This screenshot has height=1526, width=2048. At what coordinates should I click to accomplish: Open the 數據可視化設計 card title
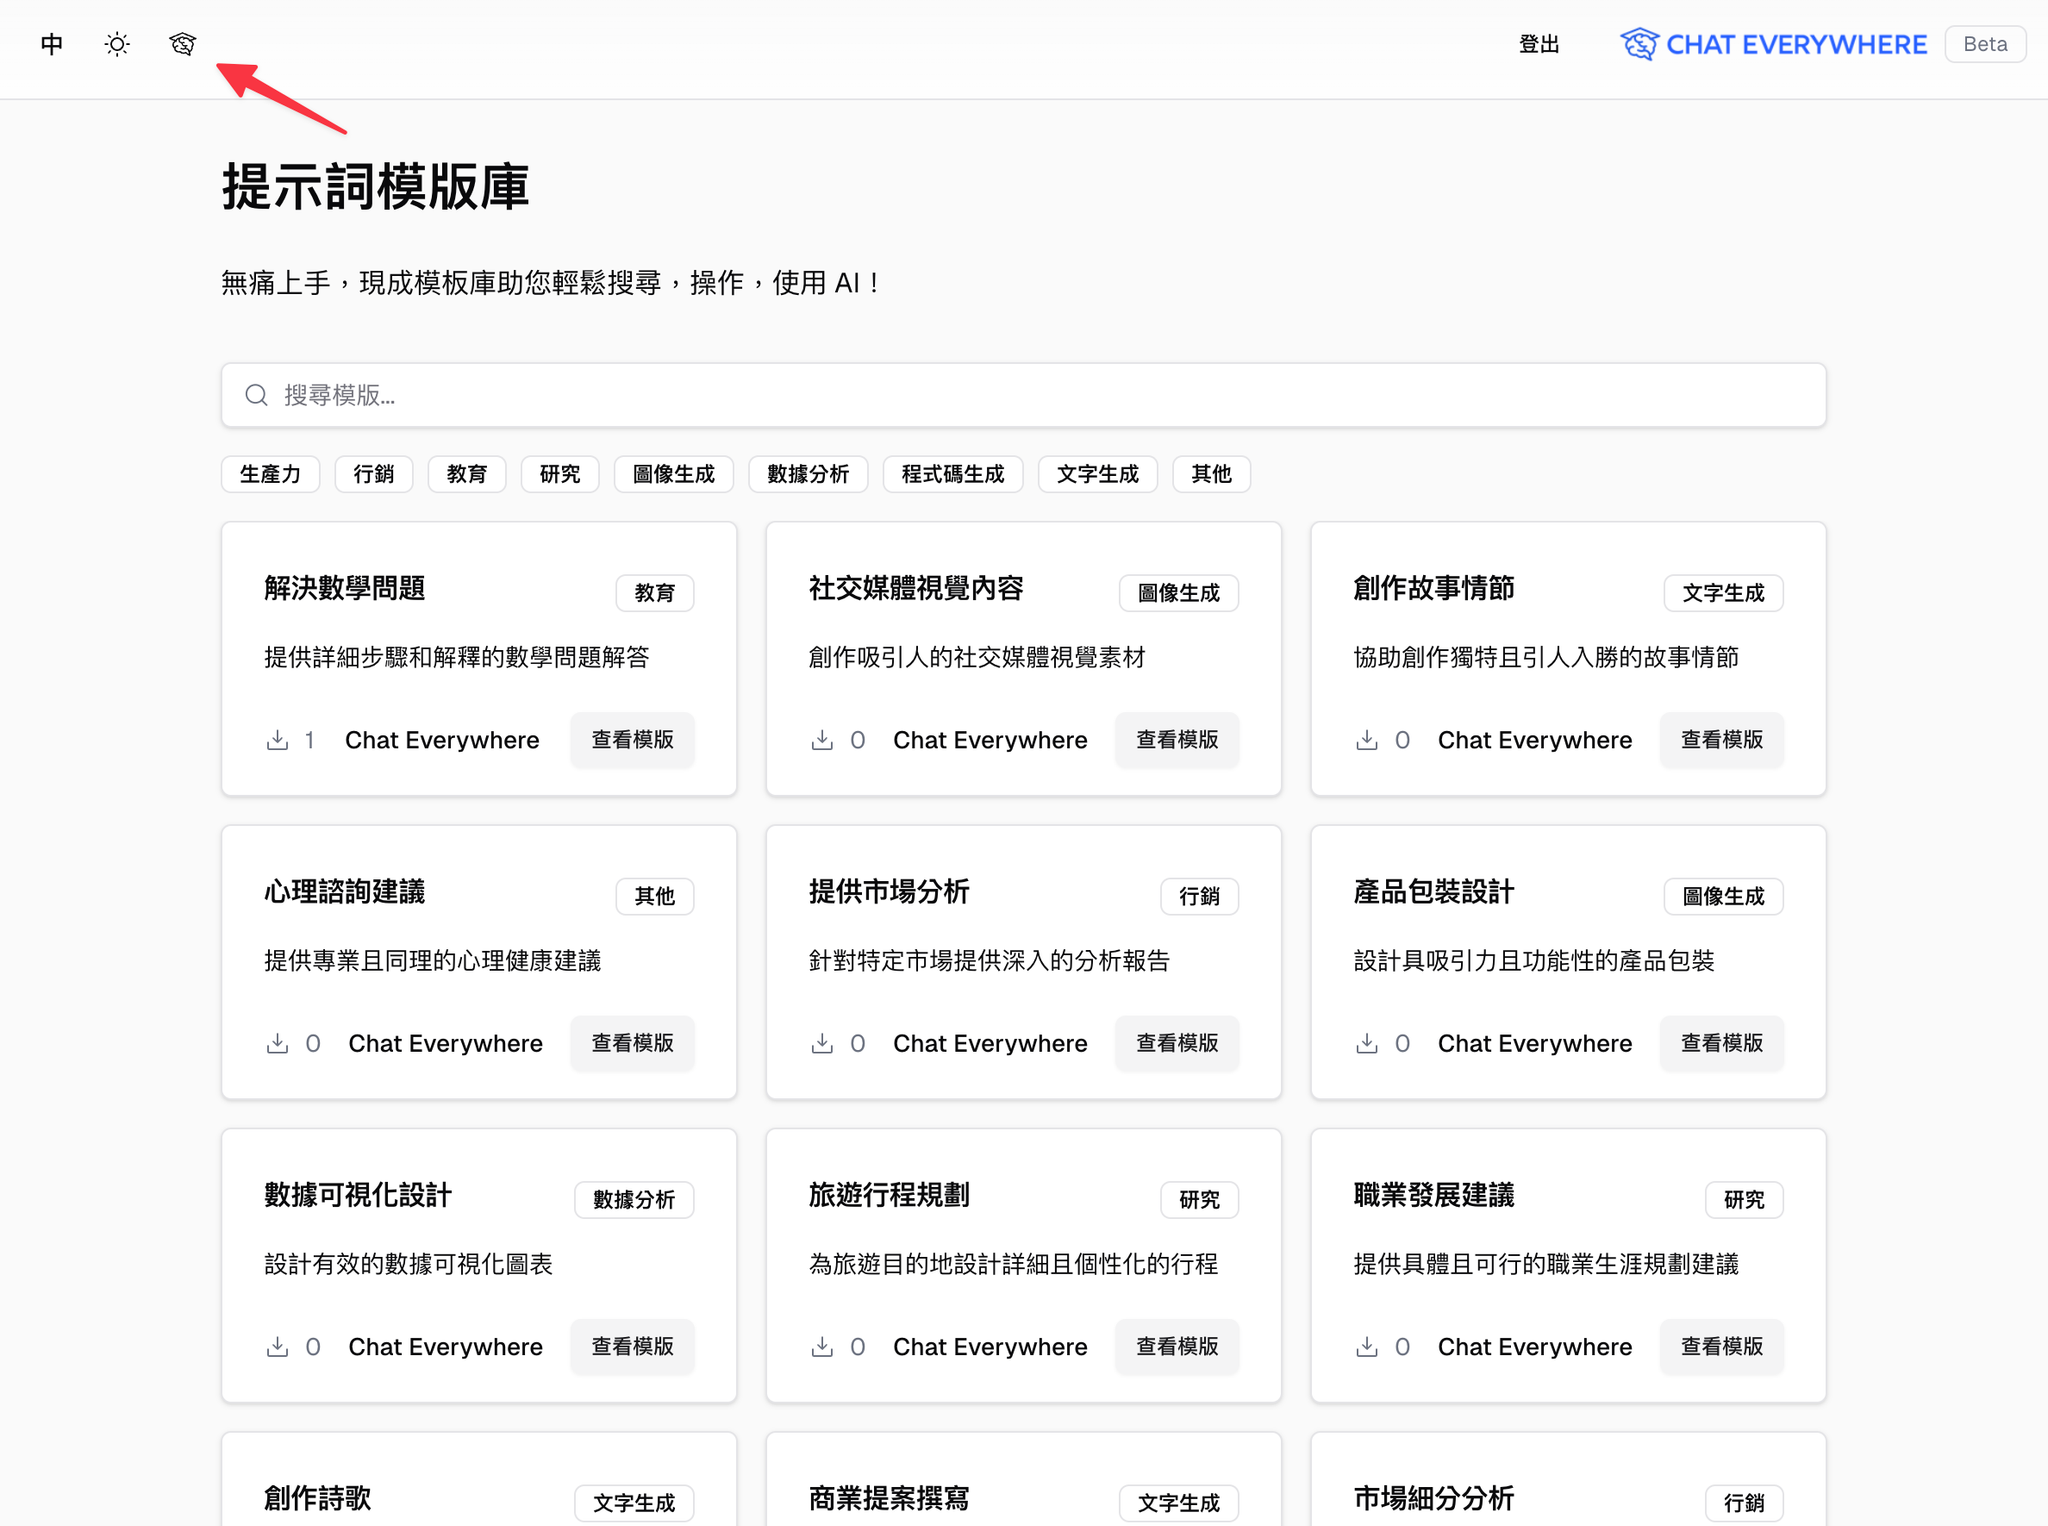[x=358, y=1195]
